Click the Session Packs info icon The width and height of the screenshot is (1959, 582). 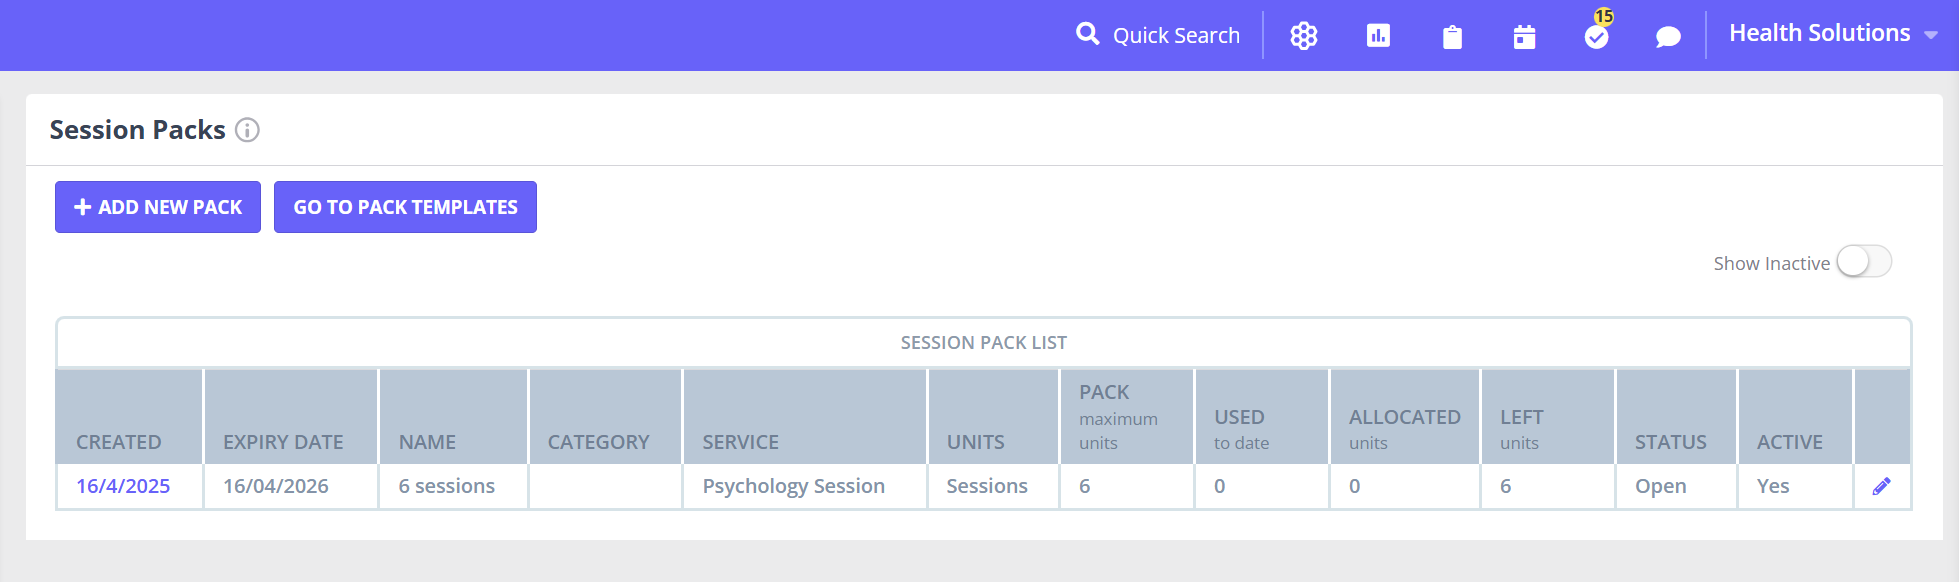pos(247,130)
